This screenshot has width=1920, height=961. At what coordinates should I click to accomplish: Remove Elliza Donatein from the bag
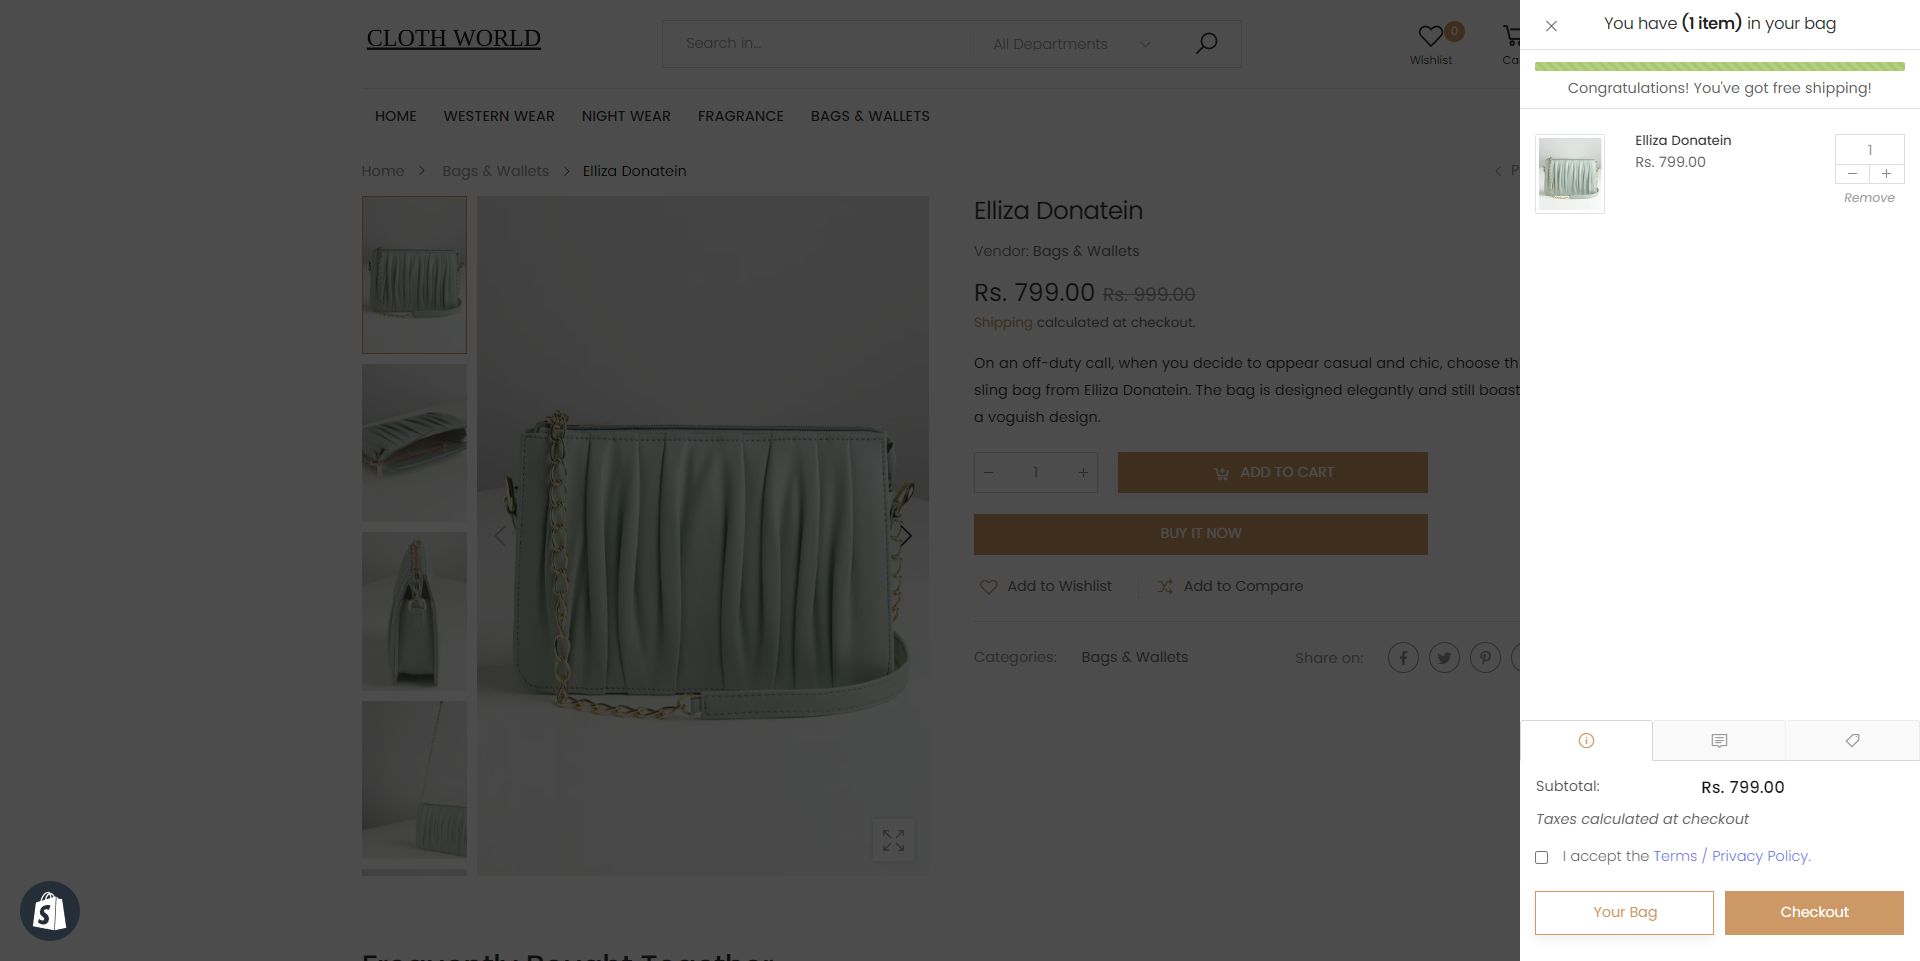coord(1869,198)
